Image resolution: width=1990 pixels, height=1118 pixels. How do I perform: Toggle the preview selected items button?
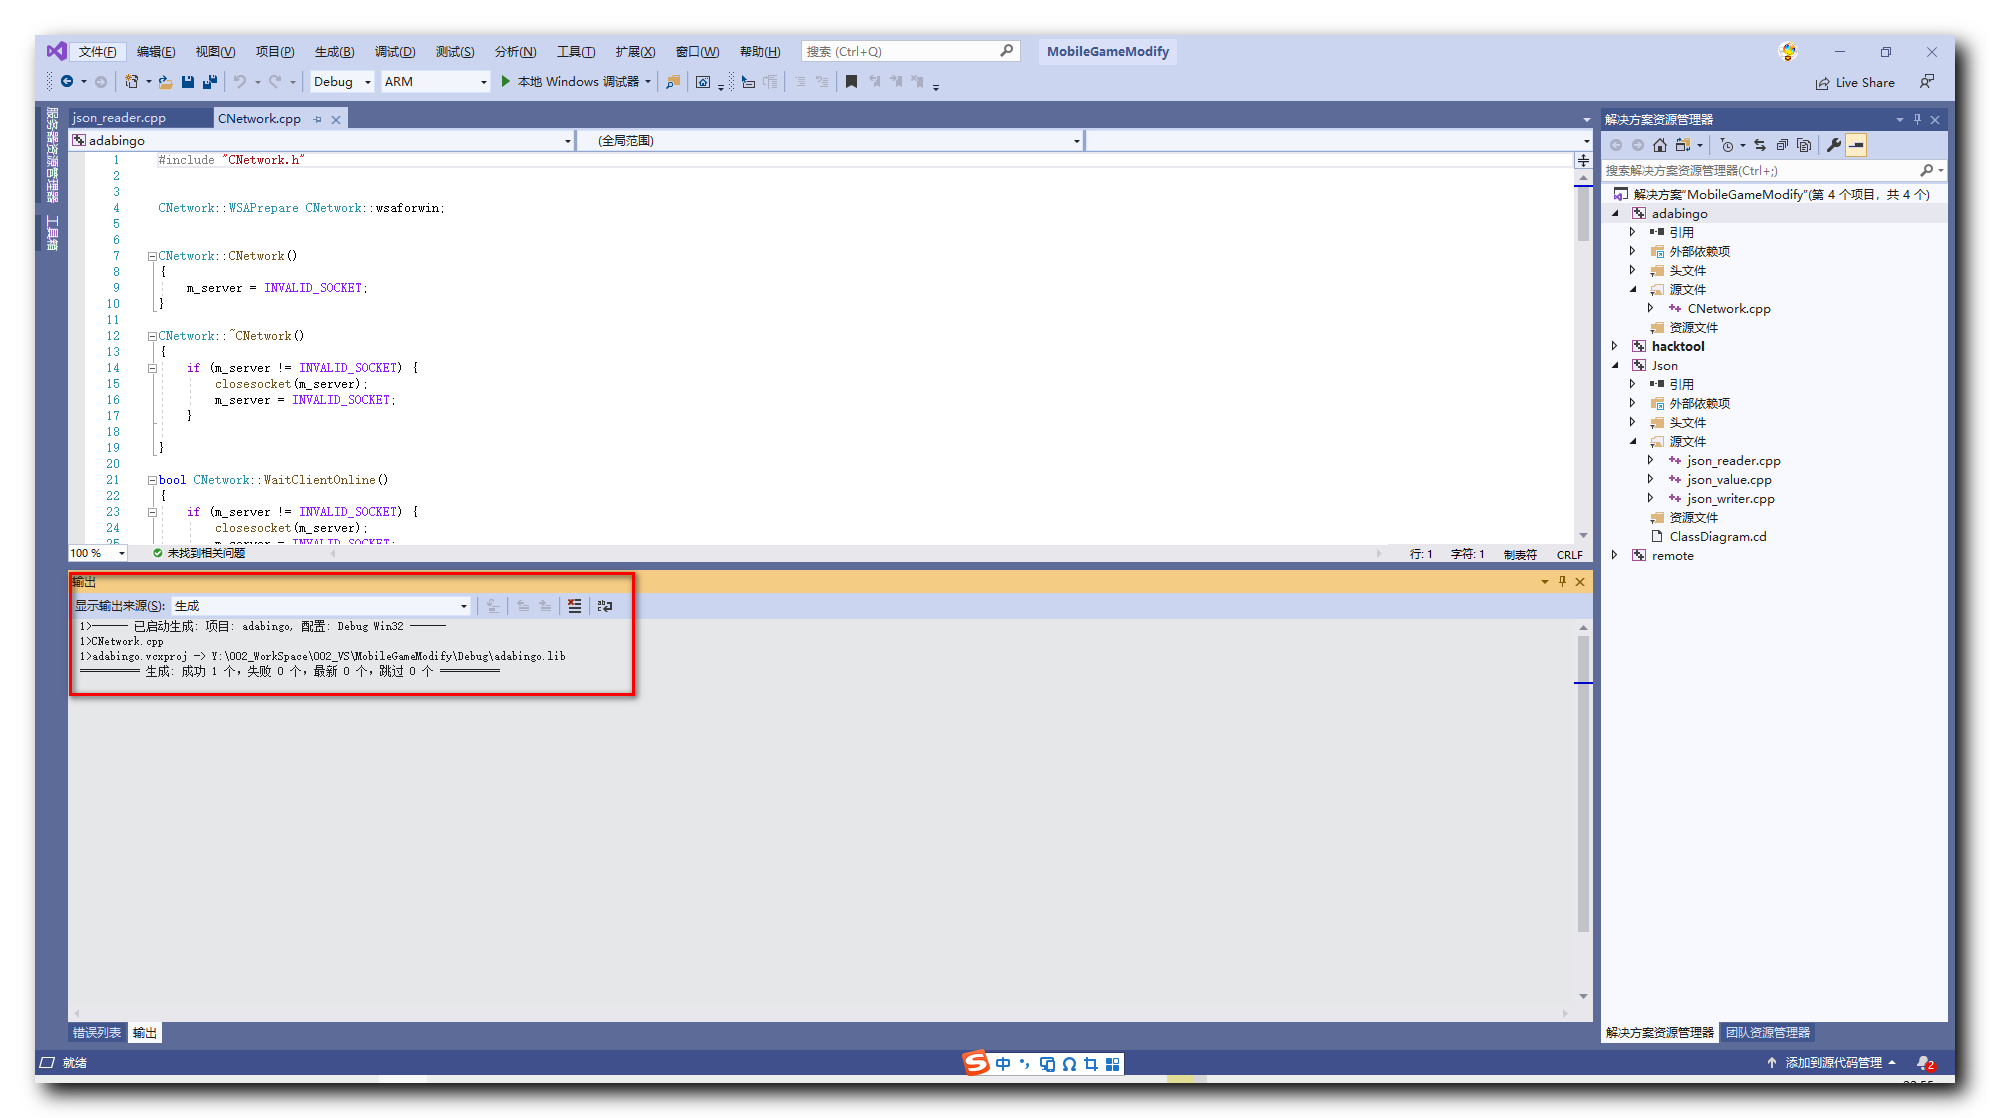[1856, 145]
